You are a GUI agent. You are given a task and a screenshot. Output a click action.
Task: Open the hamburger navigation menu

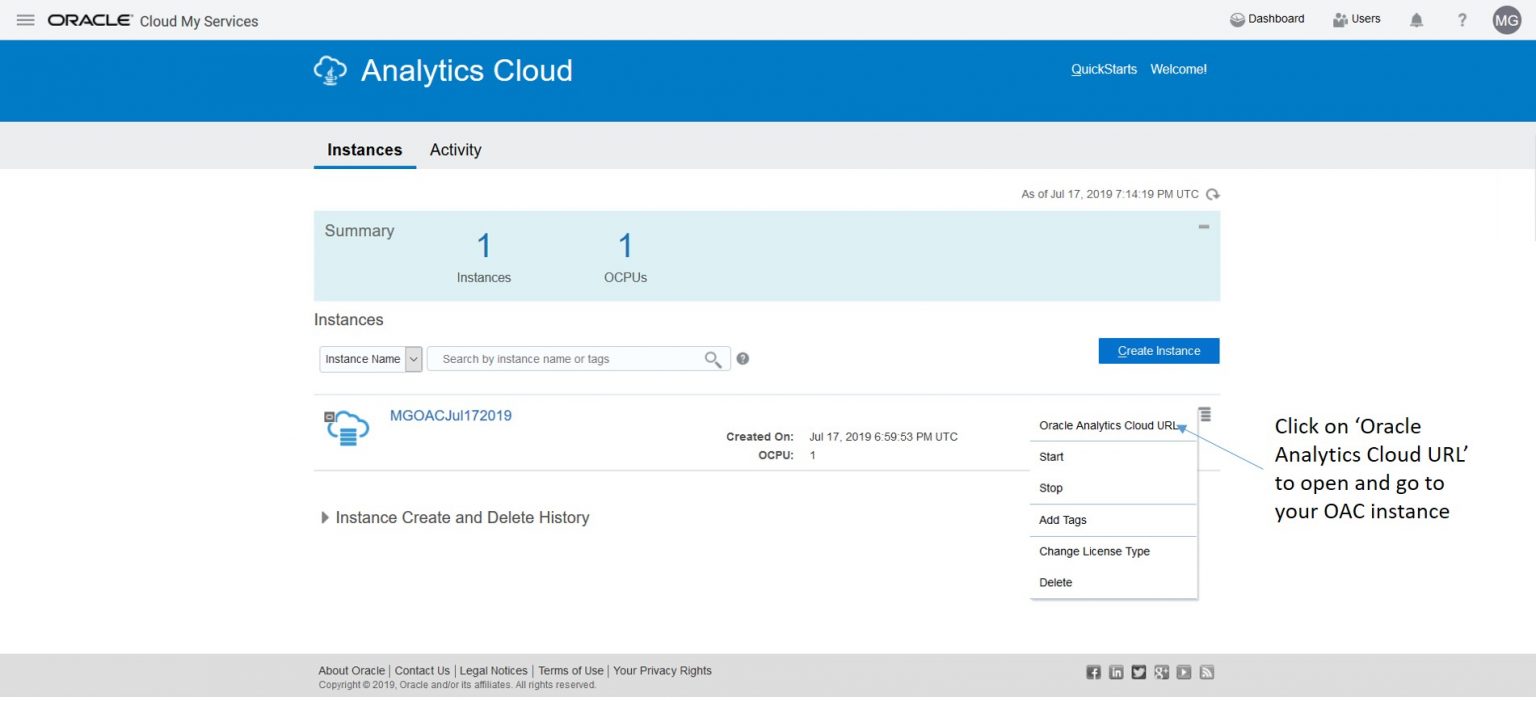pyautogui.click(x=25, y=19)
